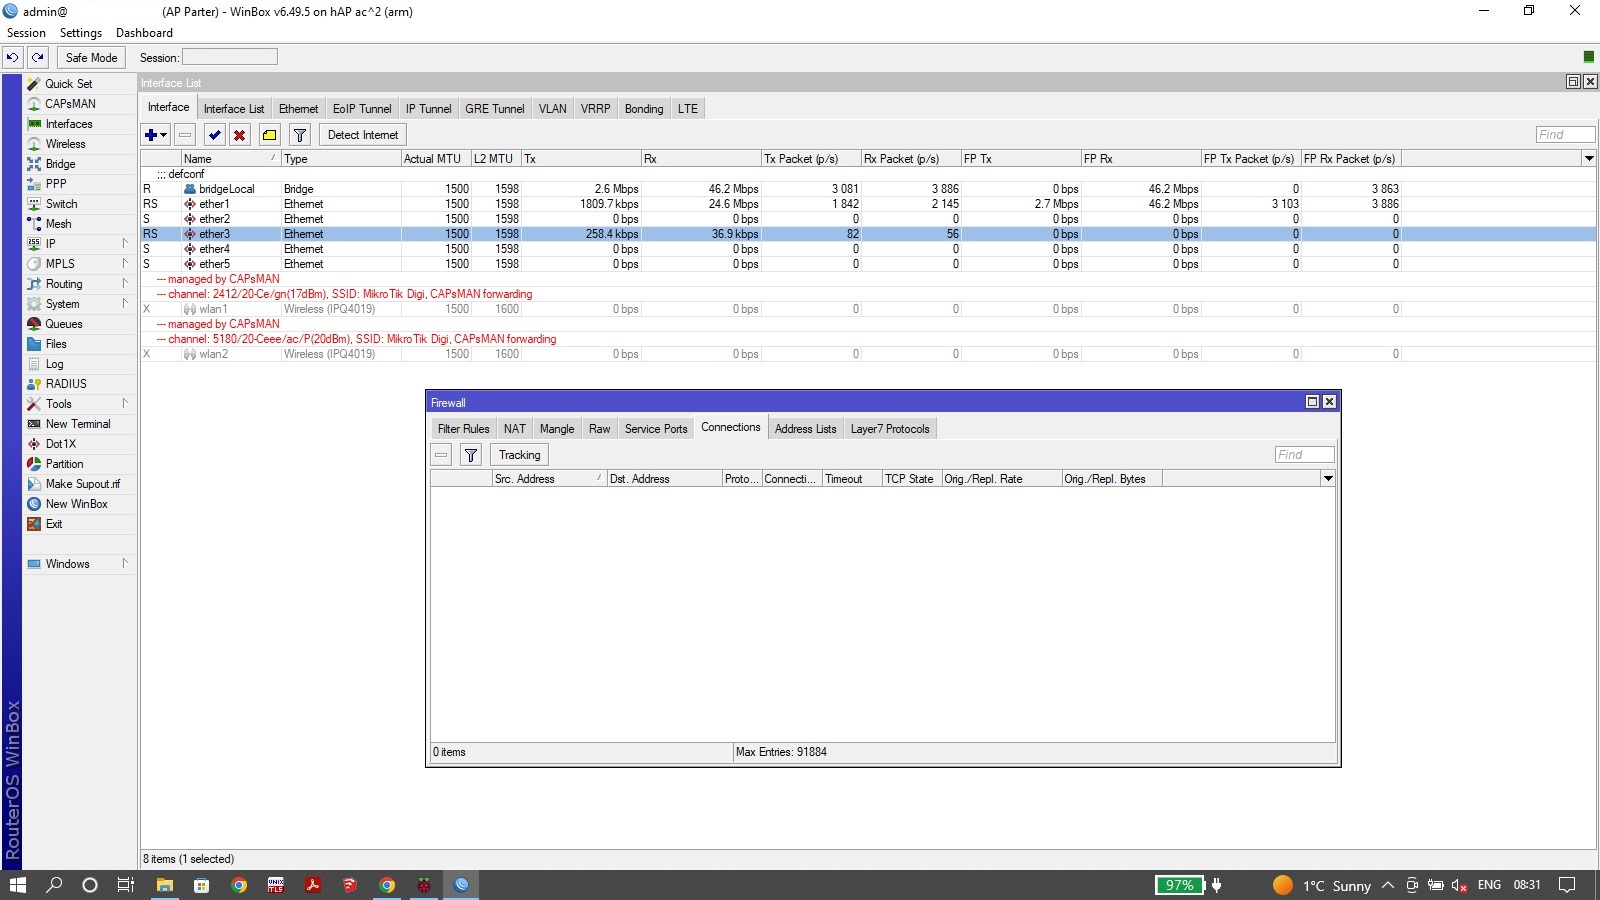Click the Undo arrow in the toolbar
The image size is (1600, 900).
point(13,58)
